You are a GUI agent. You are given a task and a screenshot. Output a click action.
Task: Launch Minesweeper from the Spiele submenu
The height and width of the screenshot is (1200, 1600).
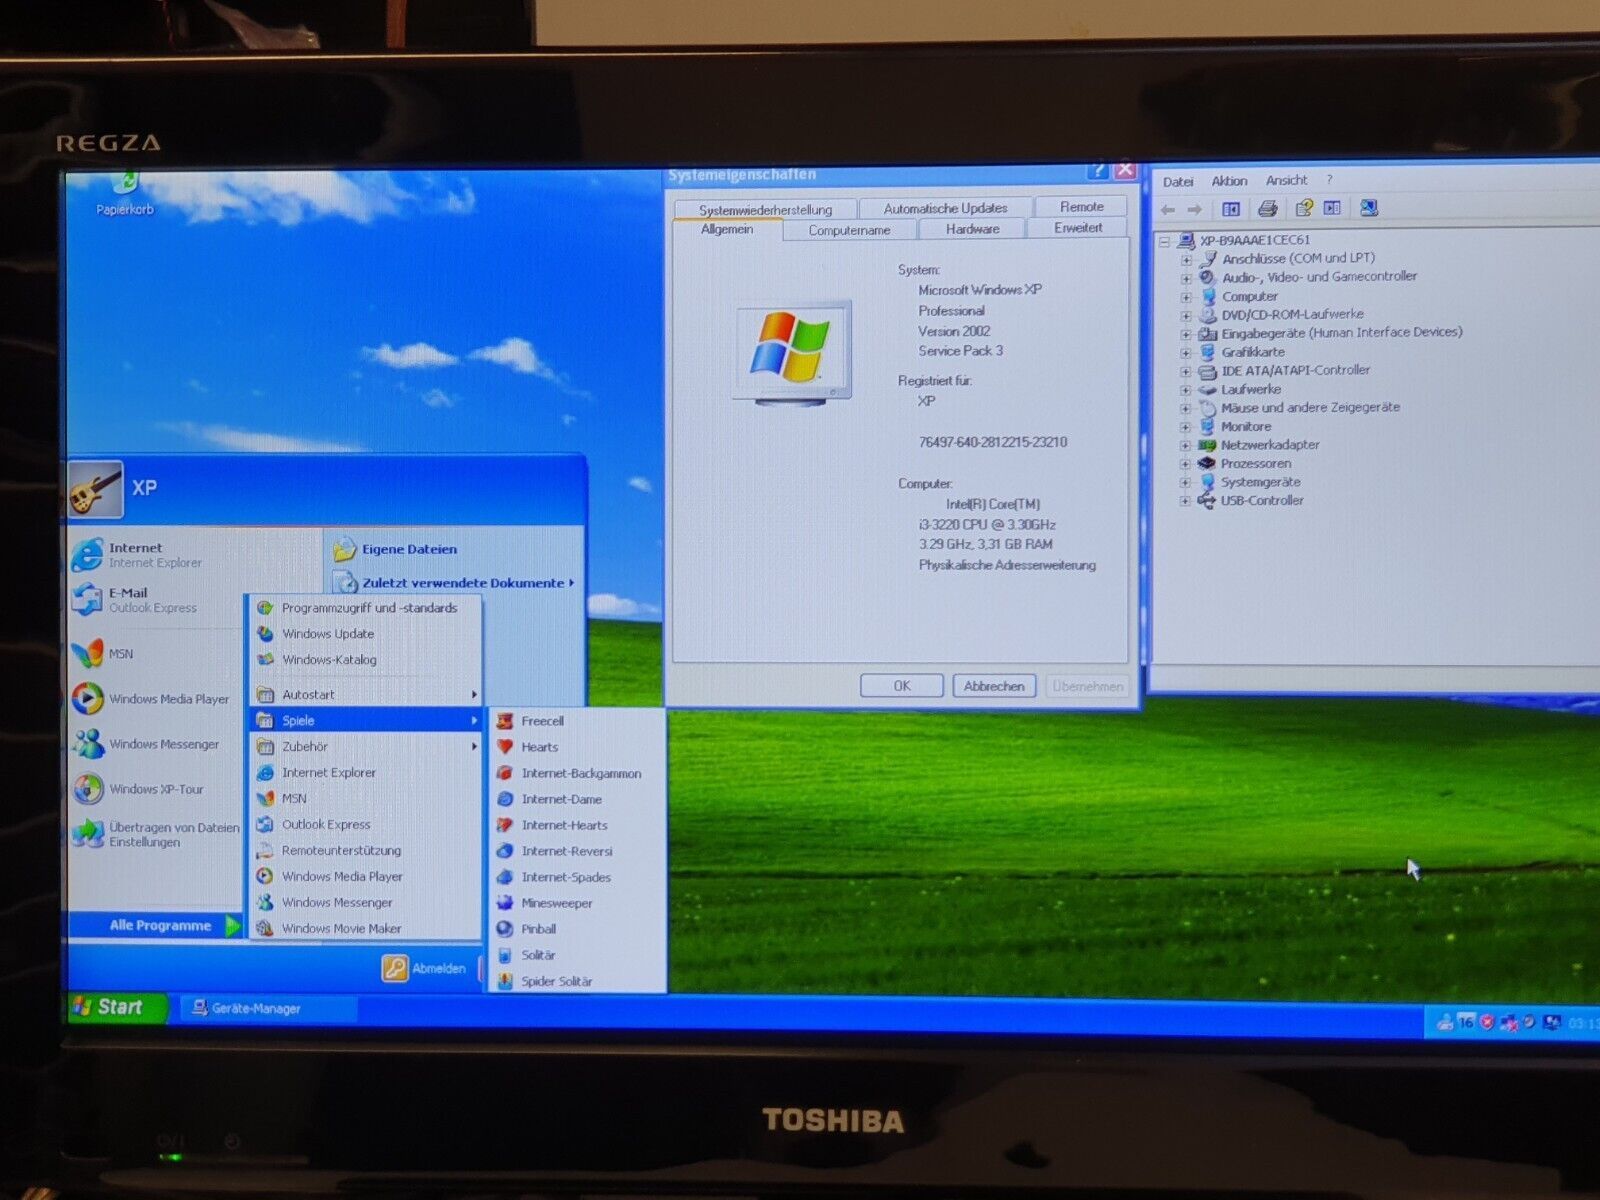(556, 903)
